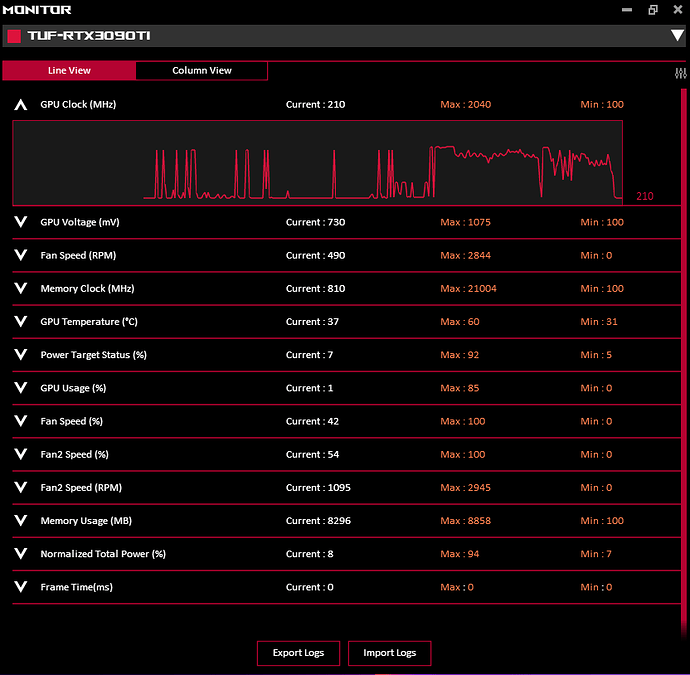Viewport: 690px width, 675px height.
Task: Expand the Power Target Status (%) row
Action: 20,355
